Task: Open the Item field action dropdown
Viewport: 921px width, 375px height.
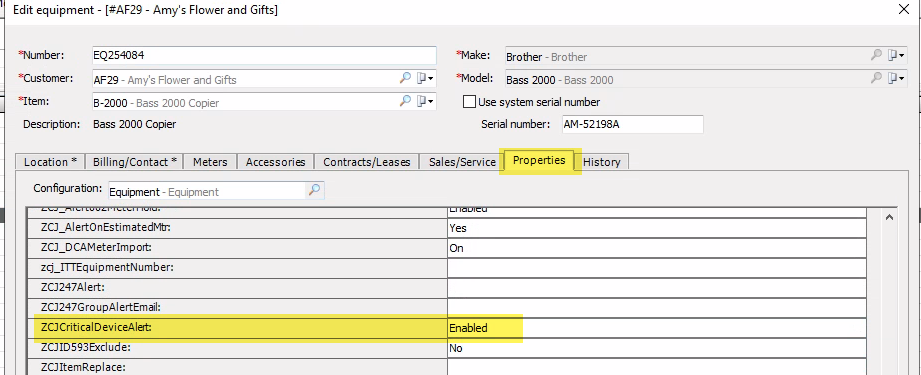Action: tap(425, 102)
